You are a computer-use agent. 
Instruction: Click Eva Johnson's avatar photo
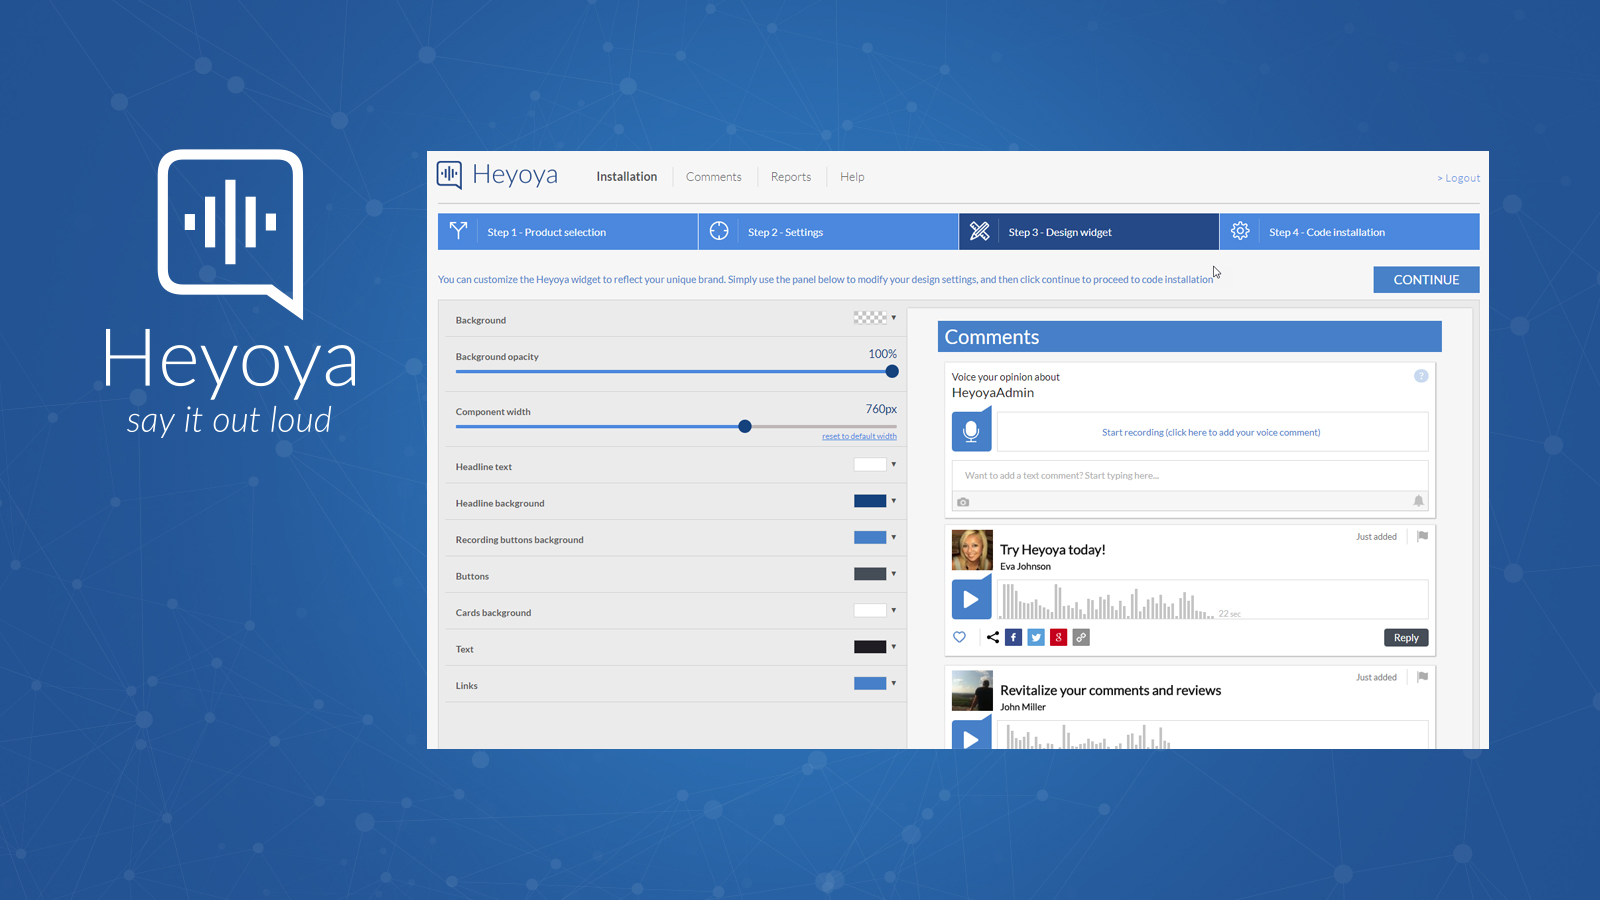(972, 550)
